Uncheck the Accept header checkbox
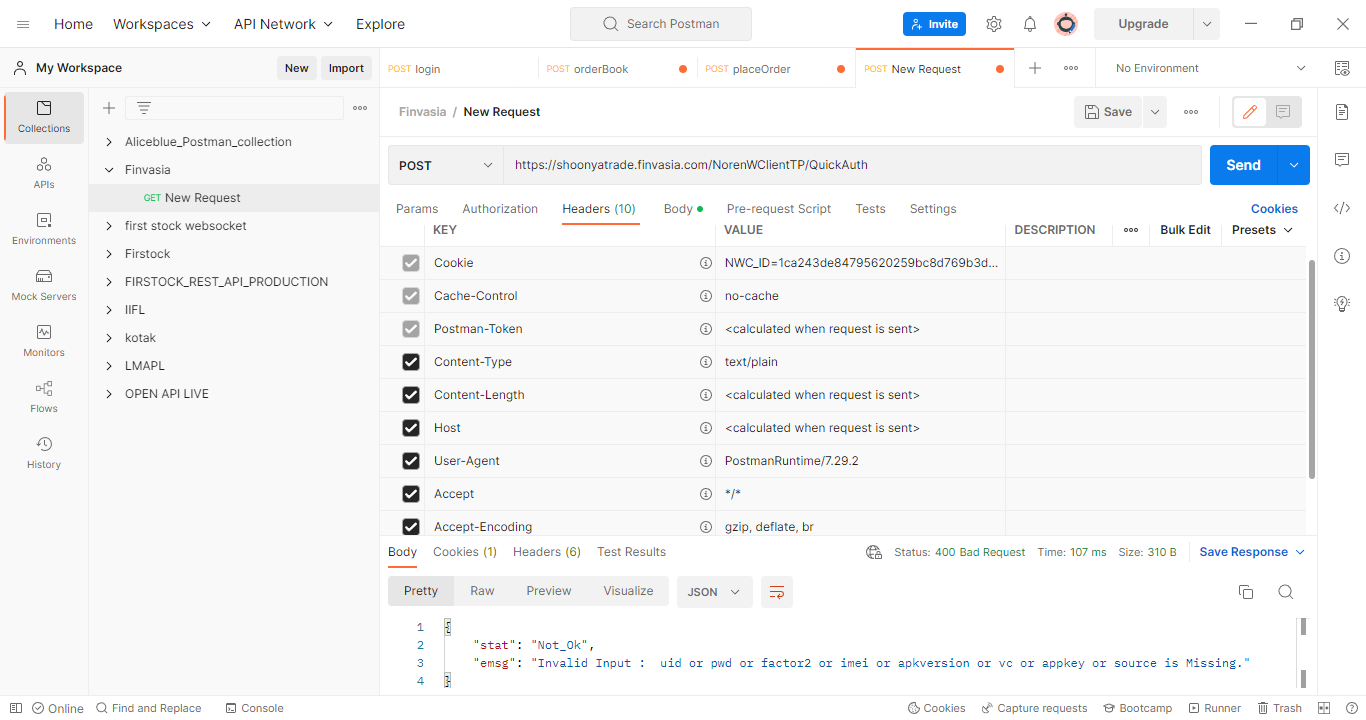 point(411,494)
